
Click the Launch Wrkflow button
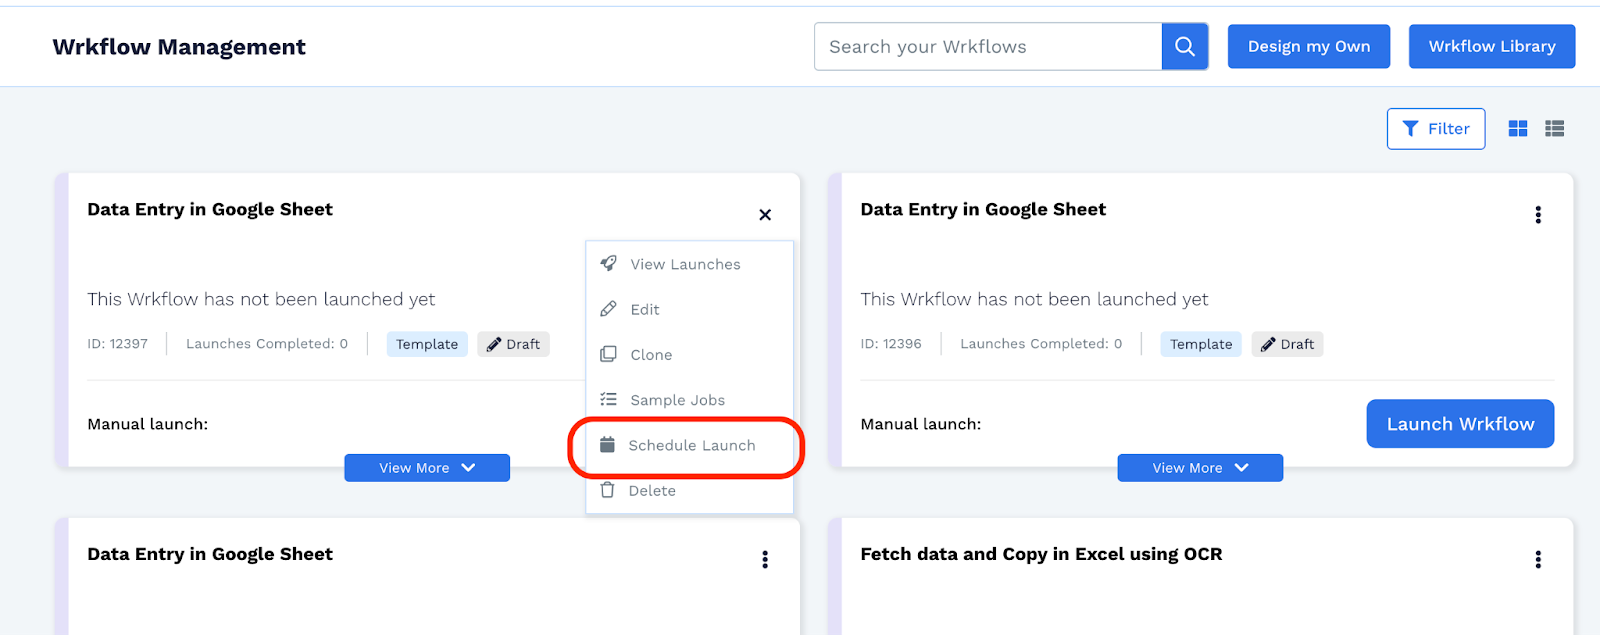click(1460, 424)
